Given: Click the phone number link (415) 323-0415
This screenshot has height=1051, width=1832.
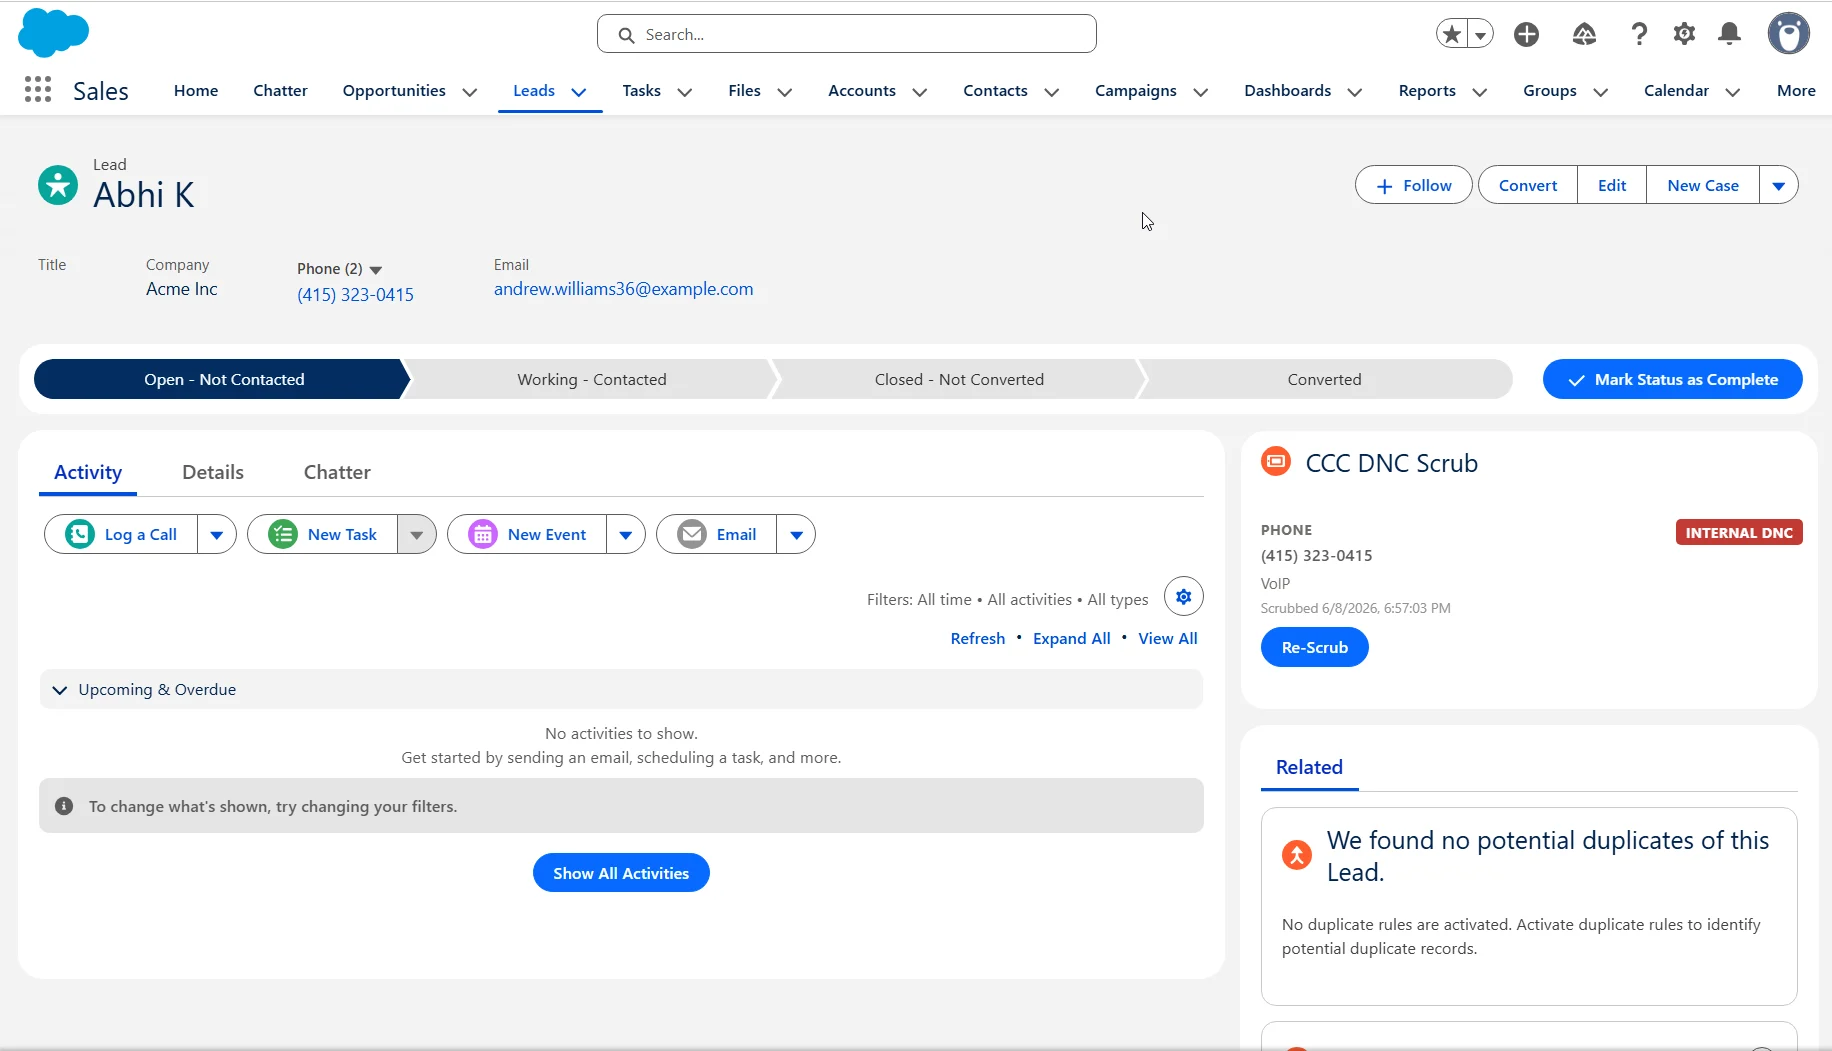Looking at the screenshot, I should 355,295.
